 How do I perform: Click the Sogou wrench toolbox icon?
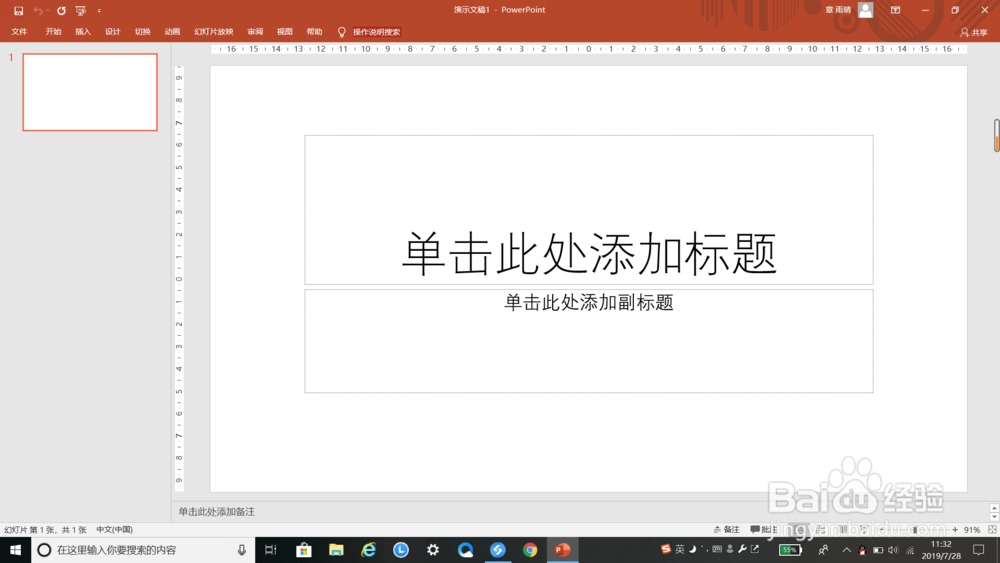[x=742, y=549]
